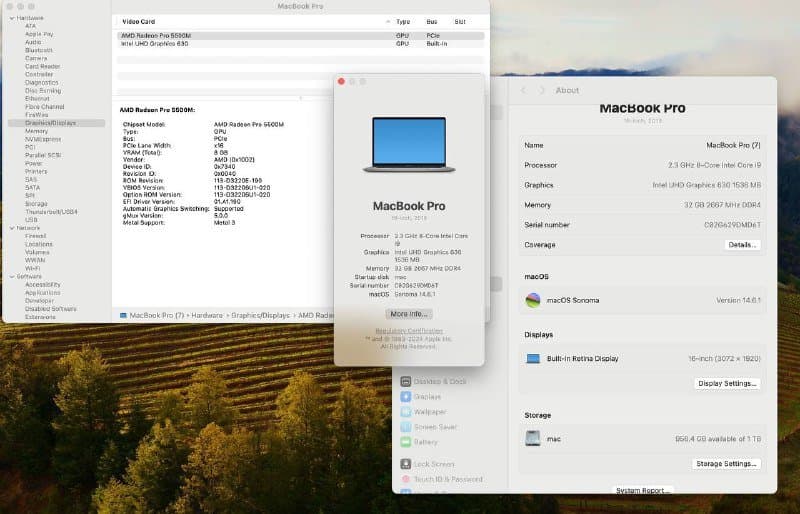The width and height of the screenshot is (800, 514).
Task: Close the About This Mac window
Action: click(x=341, y=82)
